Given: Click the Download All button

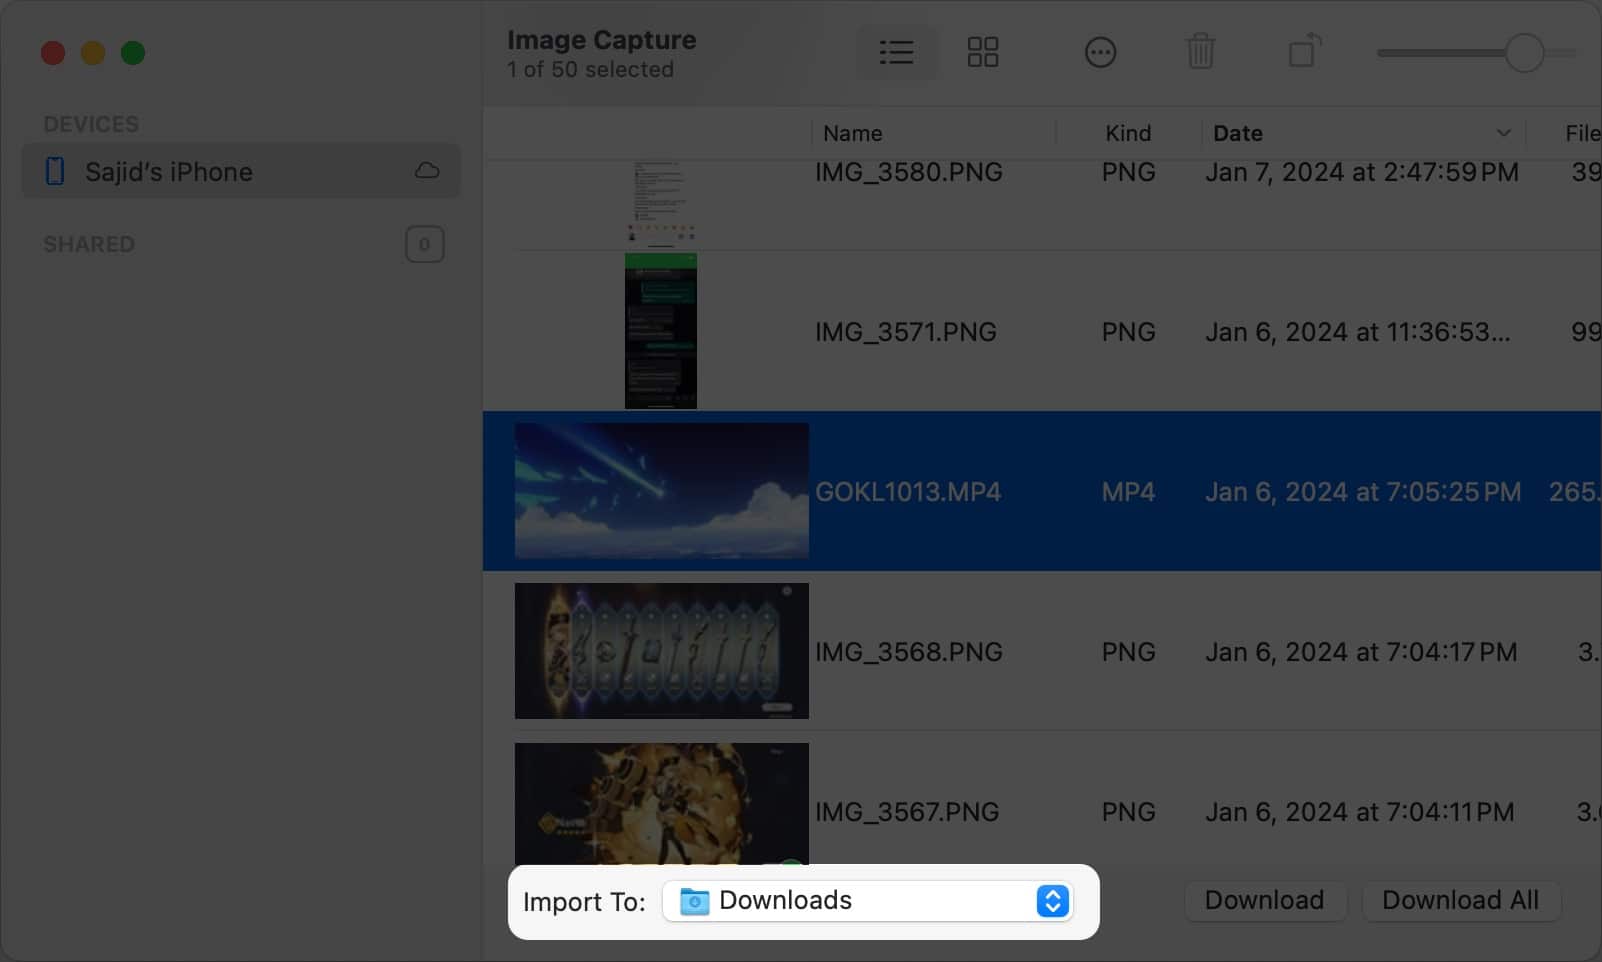Looking at the screenshot, I should 1460,900.
